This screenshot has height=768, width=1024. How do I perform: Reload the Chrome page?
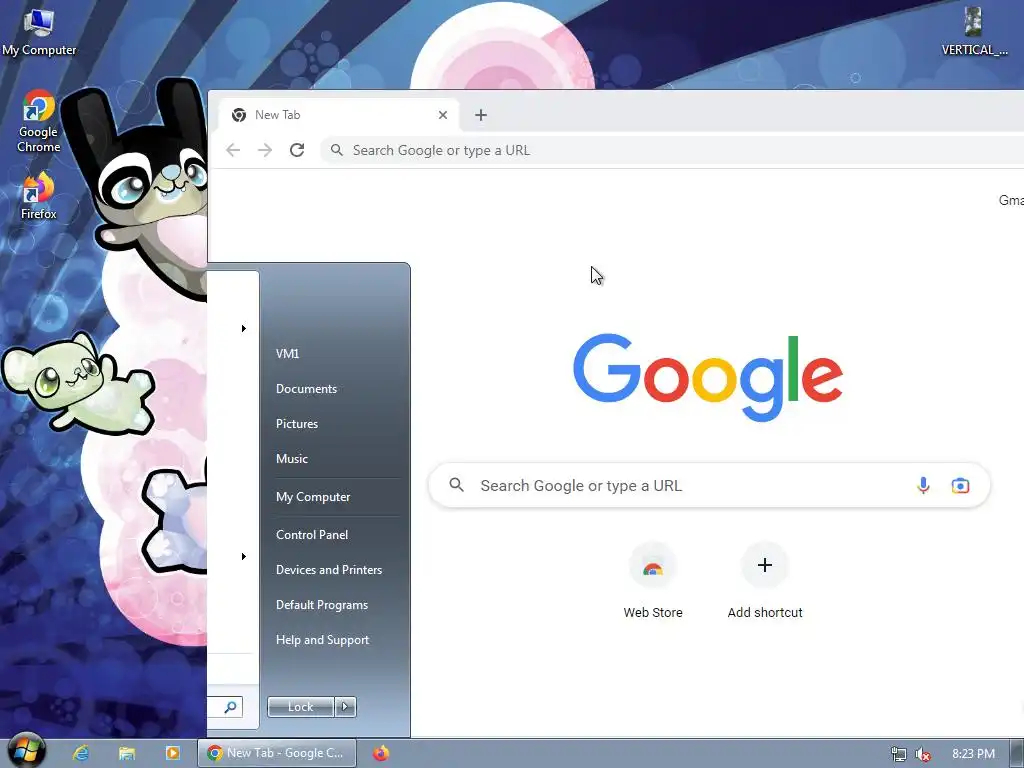[x=297, y=150]
